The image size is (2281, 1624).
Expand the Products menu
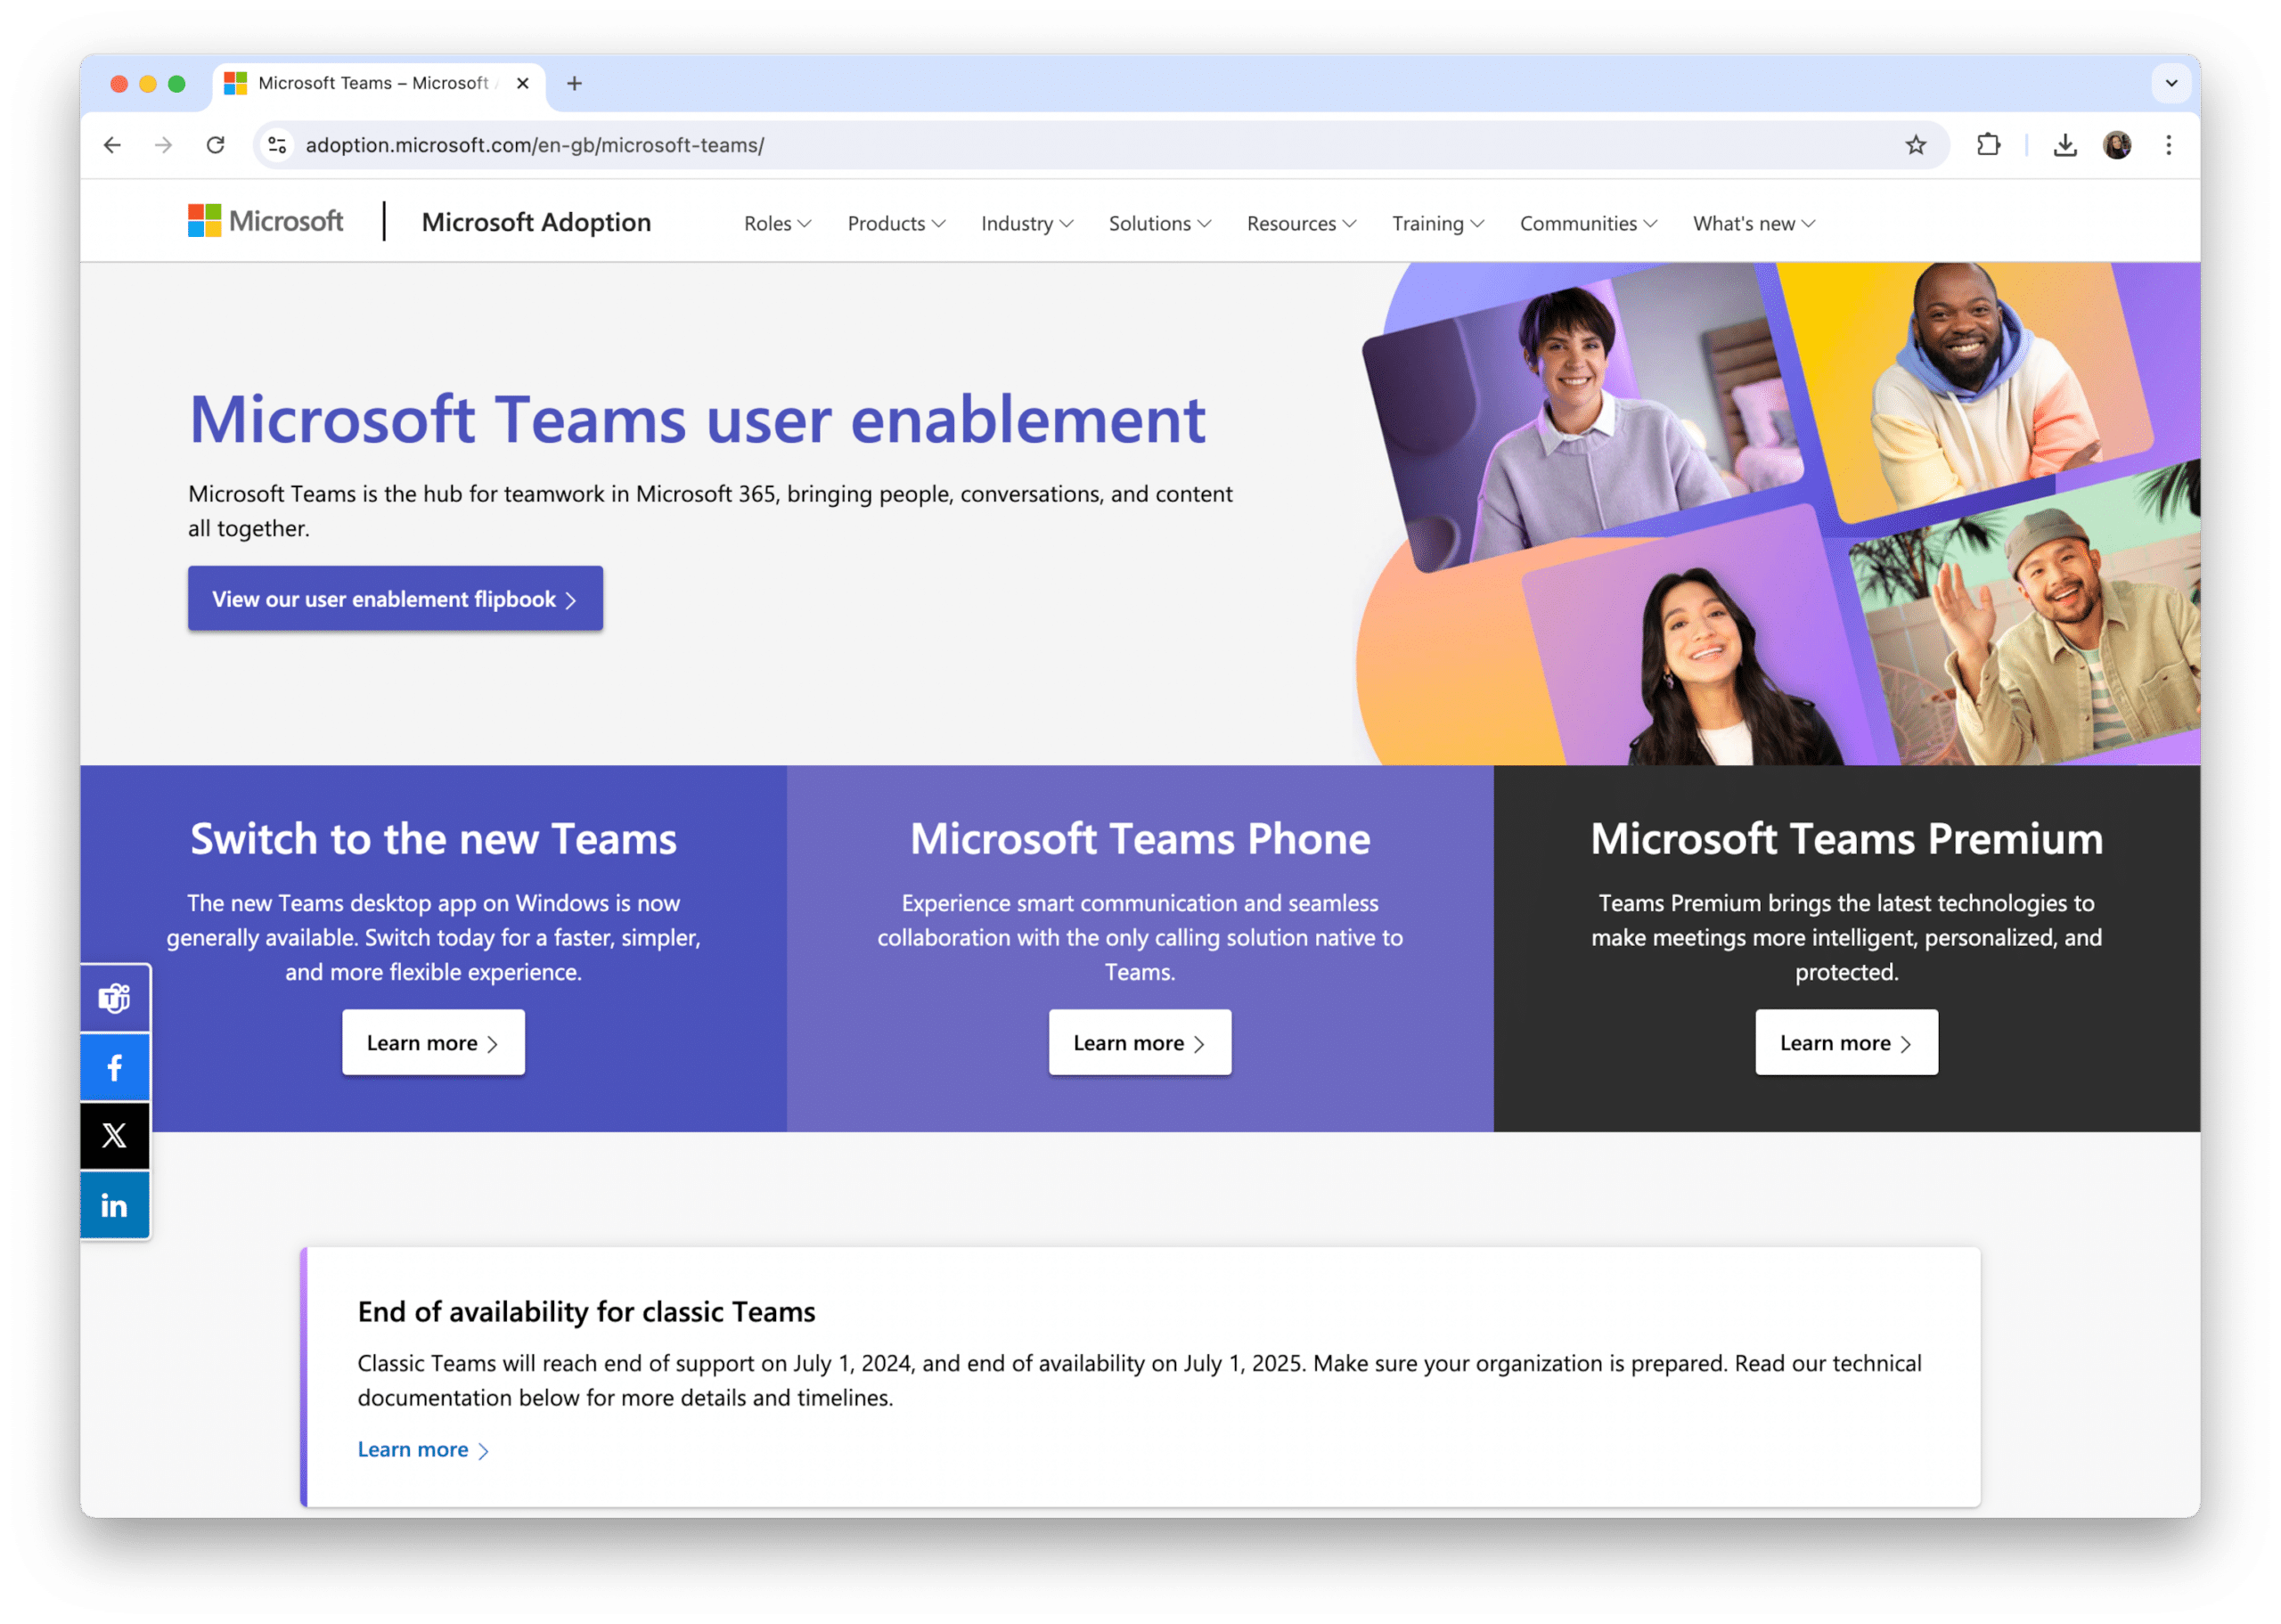[x=896, y=223]
